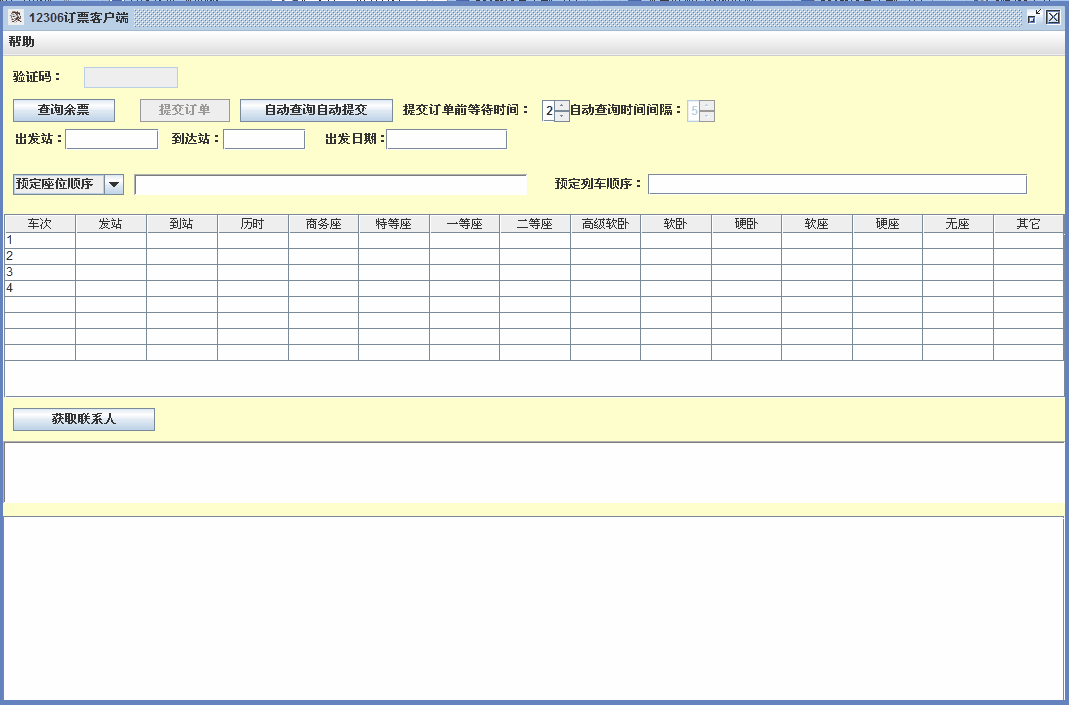
Task: Focus the 出发站 text field
Action: point(112,139)
